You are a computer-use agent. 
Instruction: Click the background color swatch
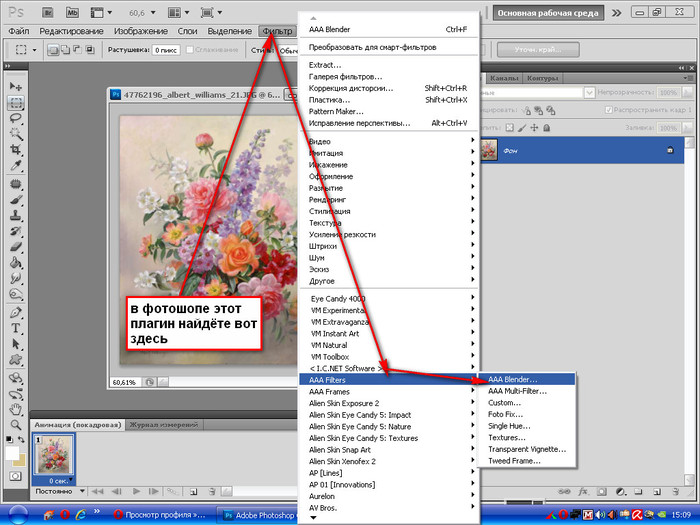[x=21, y=460]
